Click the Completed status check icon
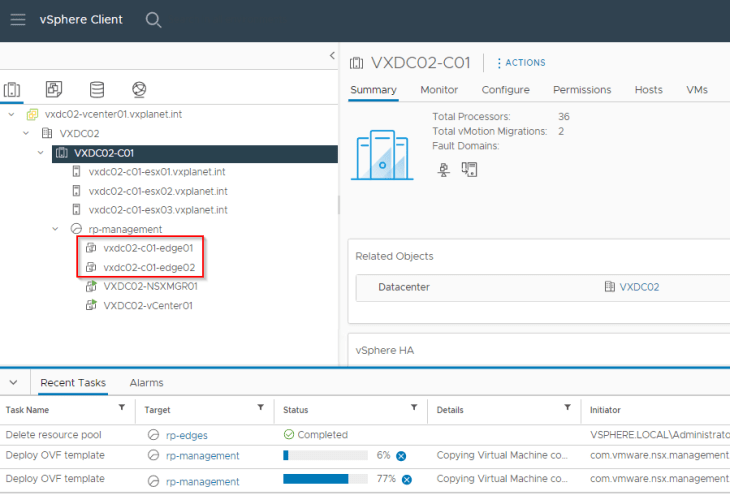The image size is (730, 504). pyautogui.click(x=289, y=435)
